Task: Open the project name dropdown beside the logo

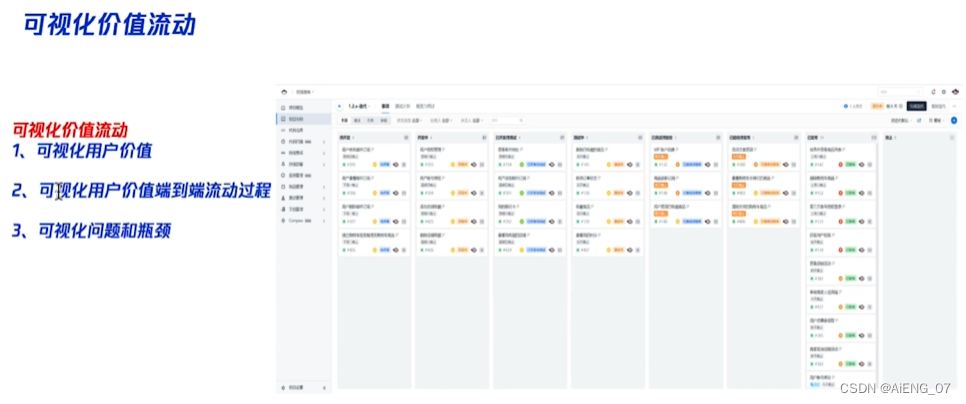Action: tap(304, 92)
